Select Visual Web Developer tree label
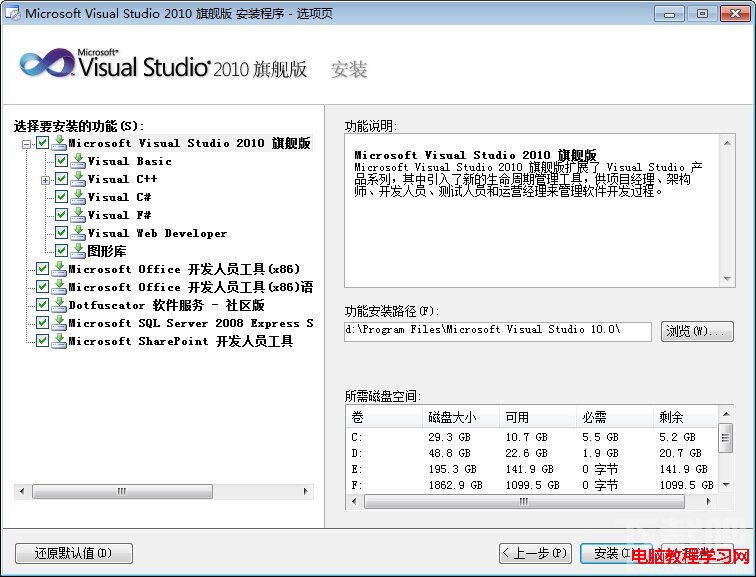756x577 pixels. [x=157, y=233]
